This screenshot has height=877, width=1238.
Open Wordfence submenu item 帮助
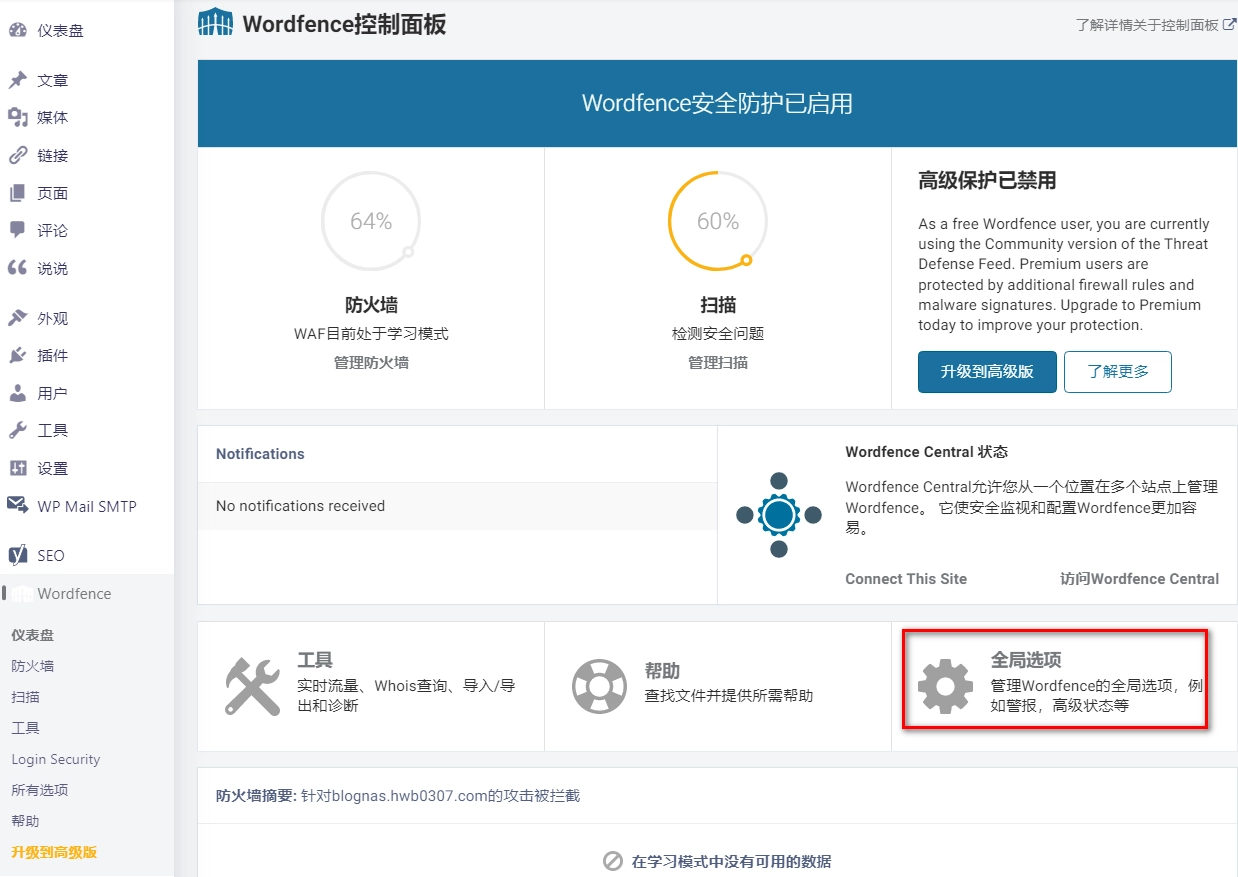pyautogui.click(x=25, y=821)
